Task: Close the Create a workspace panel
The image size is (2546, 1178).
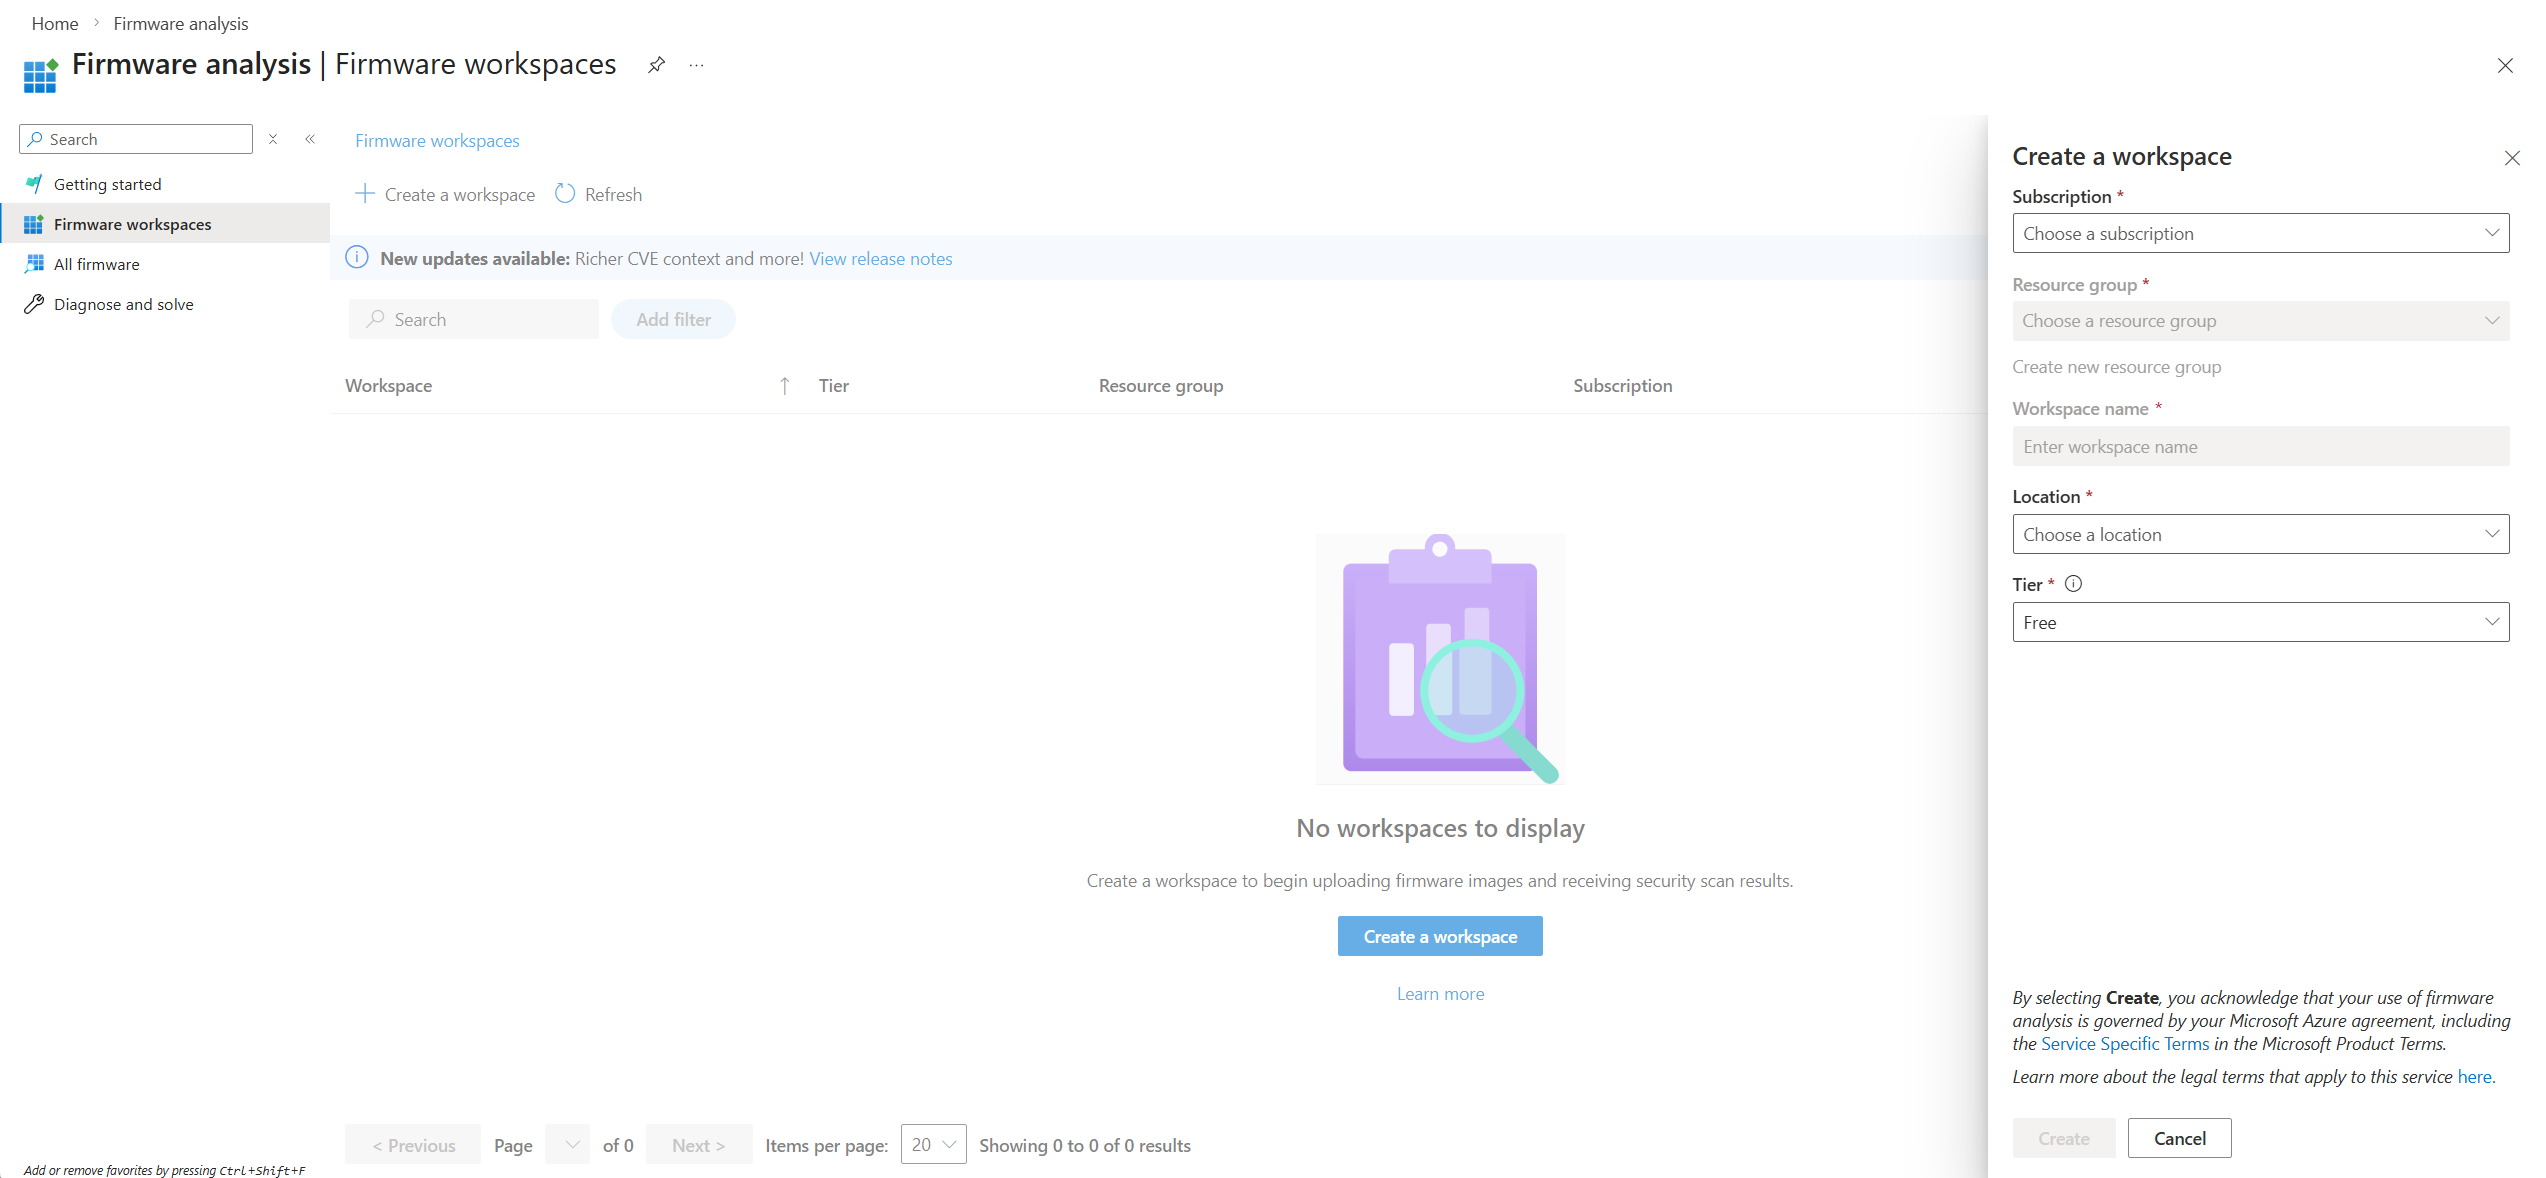Action: (2512, 158)
